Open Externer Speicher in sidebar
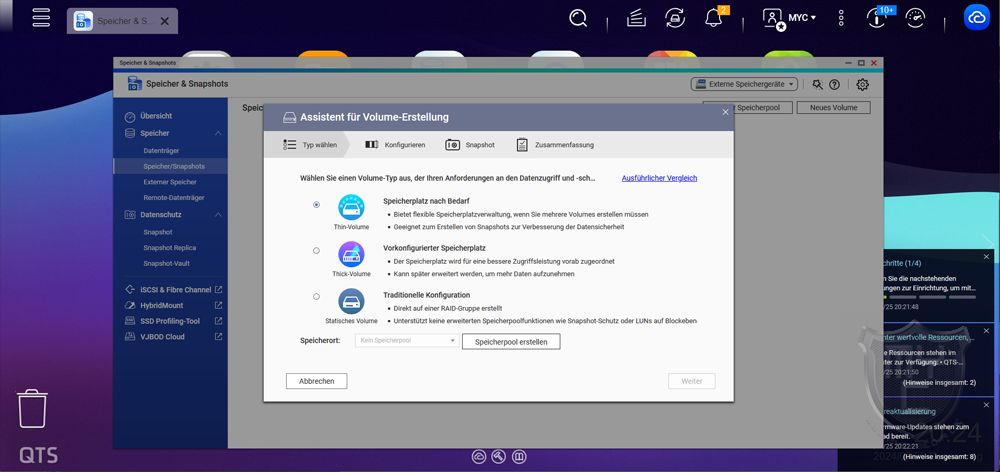The height and width of the screenshot is (472, 1000). (x=170, y=182)
